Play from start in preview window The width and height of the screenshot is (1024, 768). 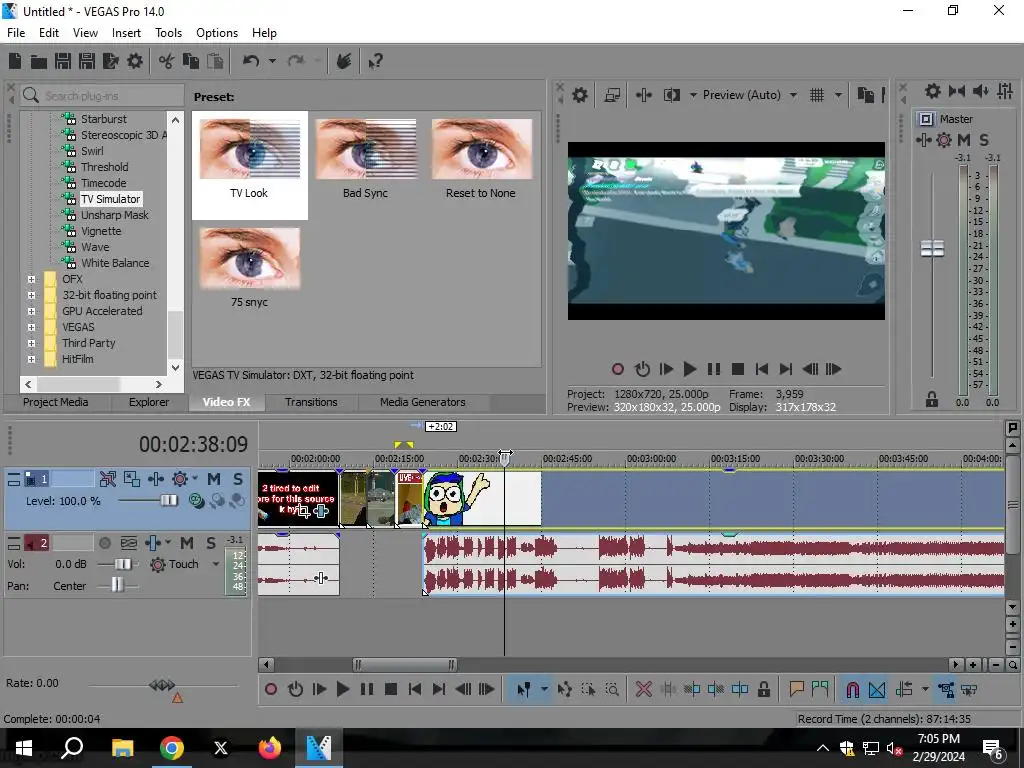pos(666,369)
